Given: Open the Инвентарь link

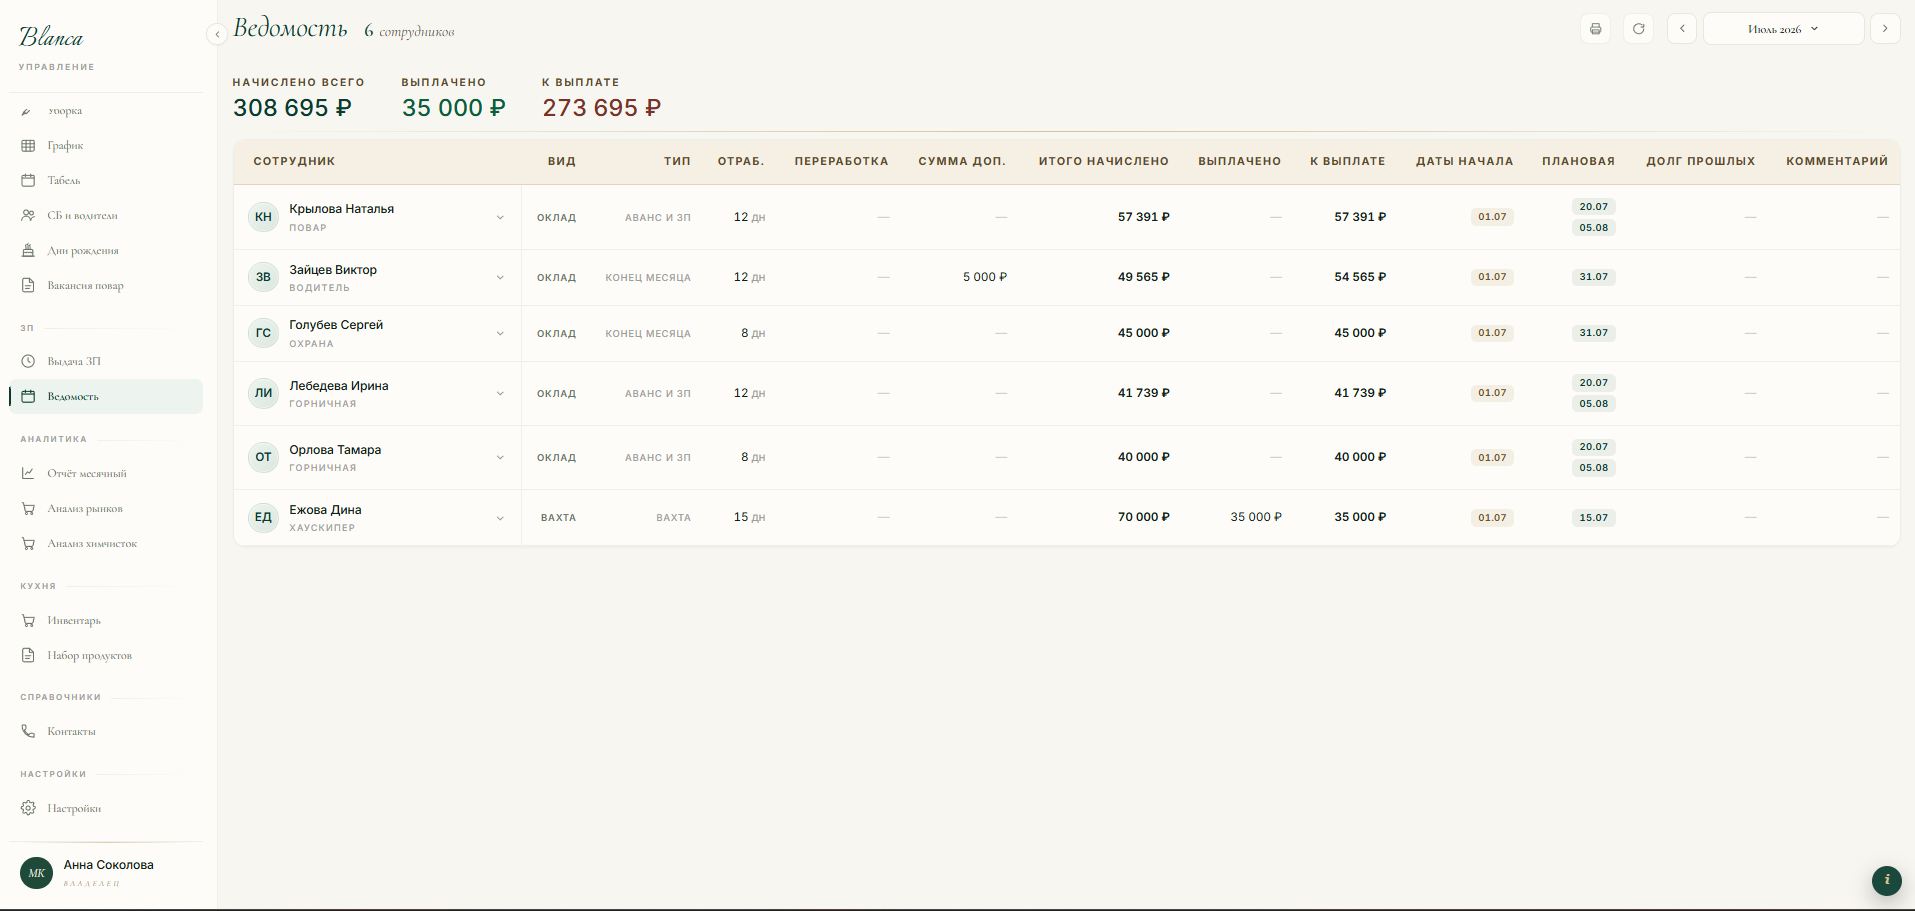Looking at the screenshot, I should (x=106, y=621).
